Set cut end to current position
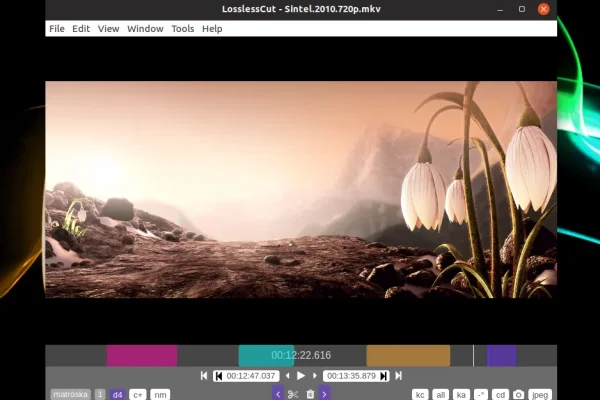This screenshot has width=600, height=400. coord(383,376)
